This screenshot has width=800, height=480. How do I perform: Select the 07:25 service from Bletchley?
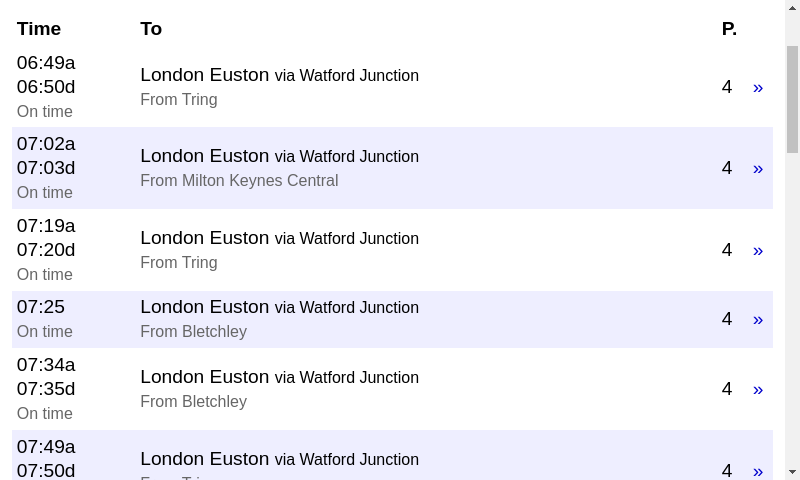click(x=392, y=319)
